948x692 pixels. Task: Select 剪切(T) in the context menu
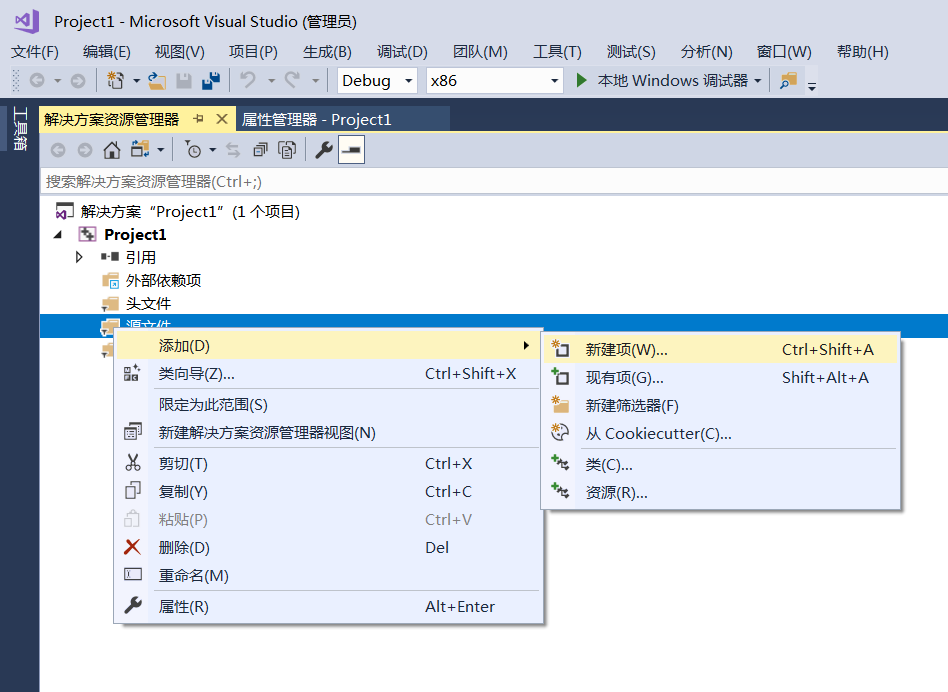click(328, 464)
